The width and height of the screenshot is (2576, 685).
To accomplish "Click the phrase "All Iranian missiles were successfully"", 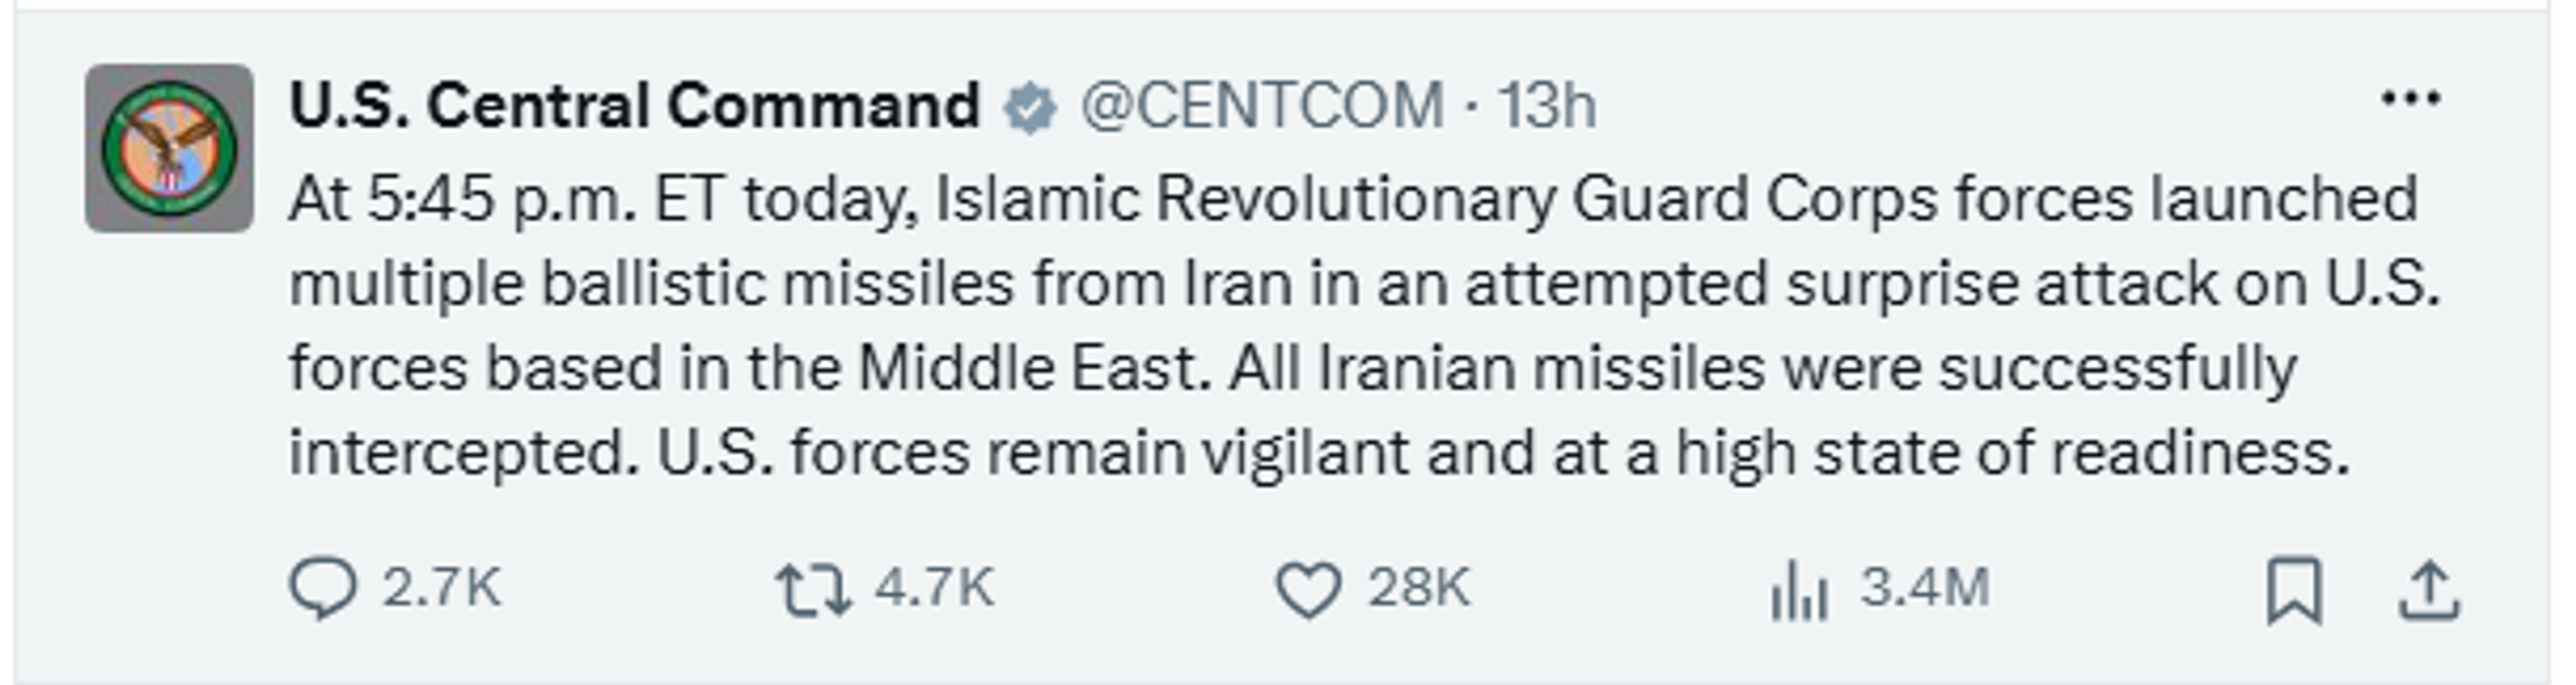I will [1763, 369].
